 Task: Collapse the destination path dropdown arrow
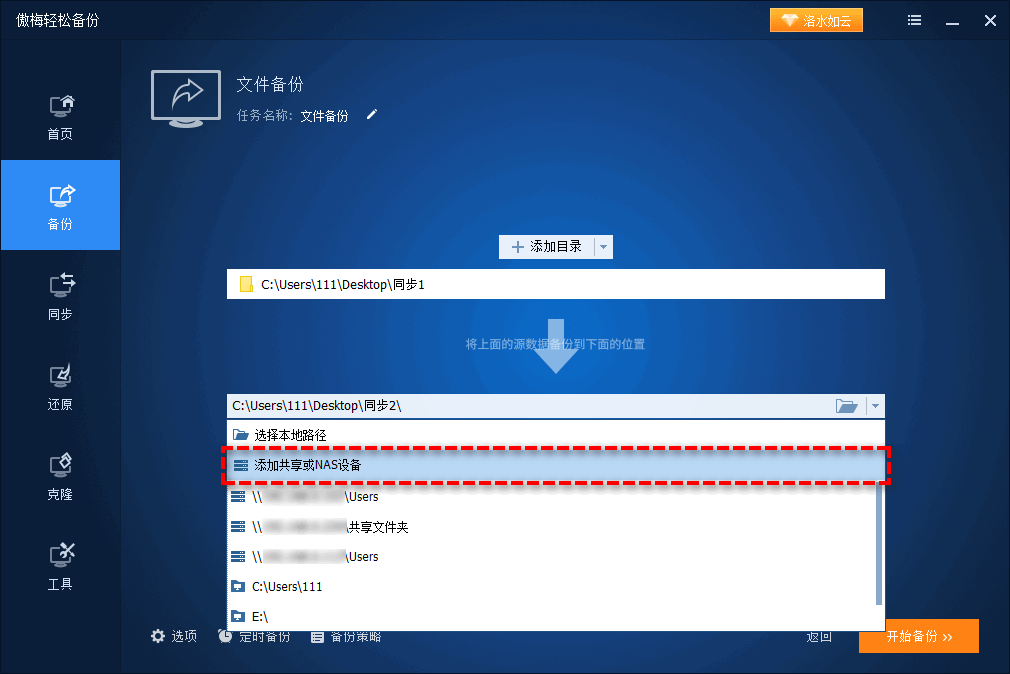coord(875,406)
